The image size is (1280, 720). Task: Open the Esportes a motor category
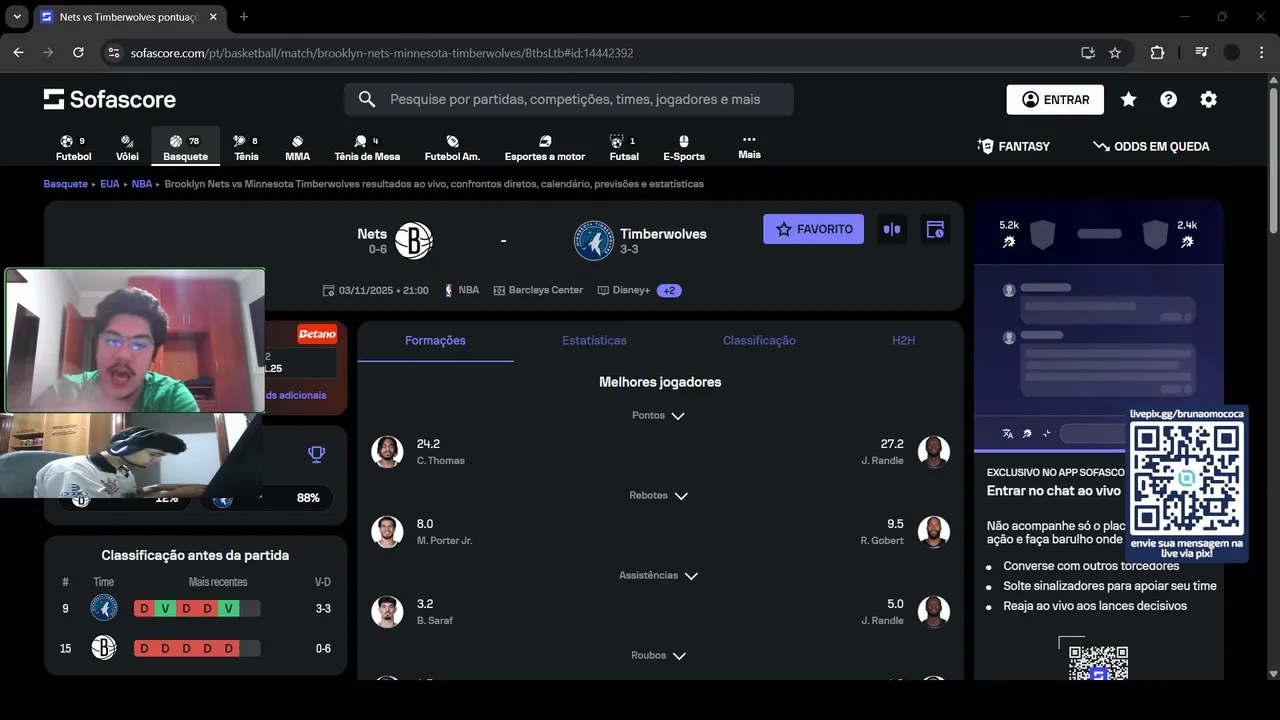(545, 148)
